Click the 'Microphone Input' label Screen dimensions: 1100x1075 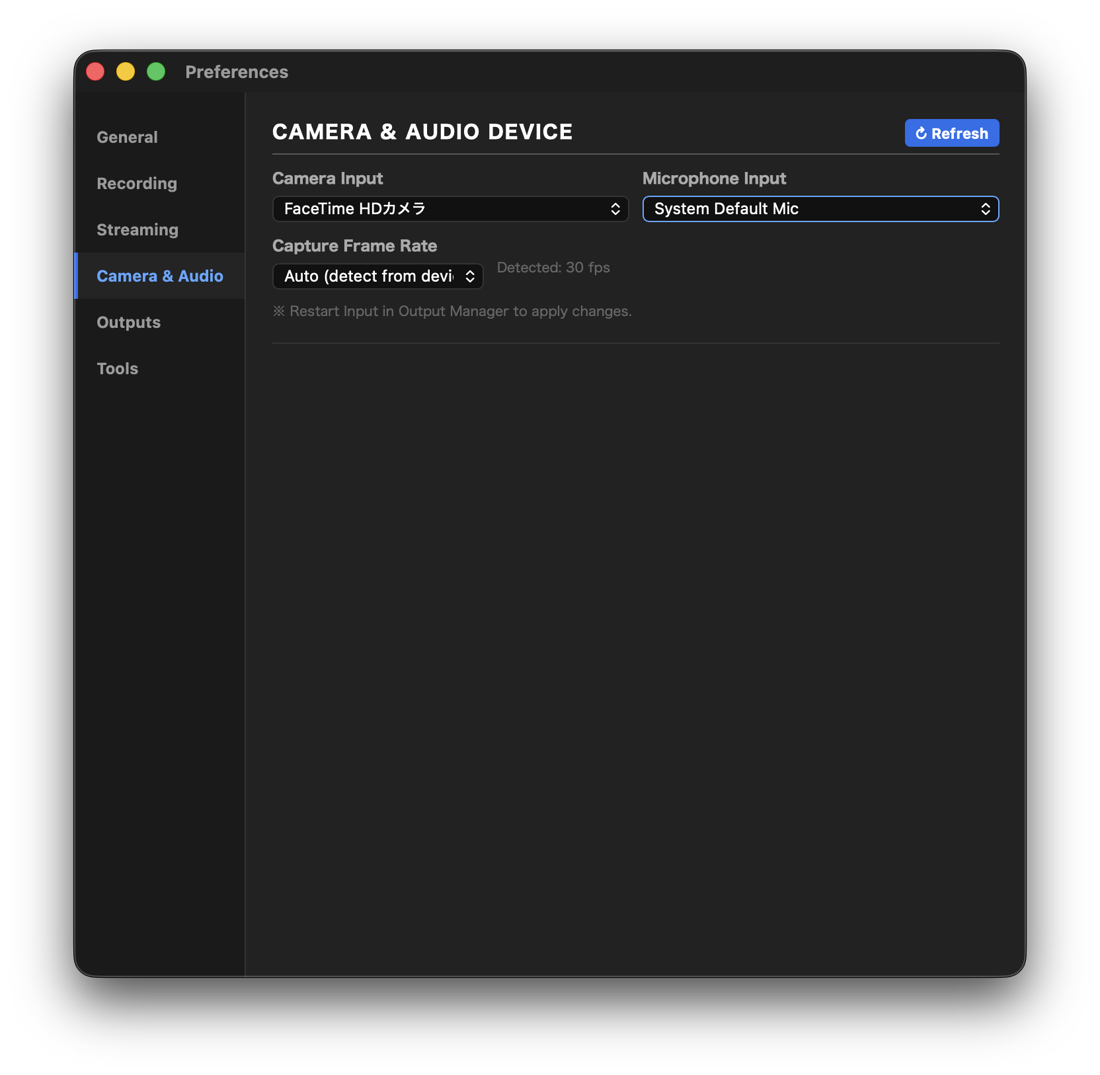point(714,178)
